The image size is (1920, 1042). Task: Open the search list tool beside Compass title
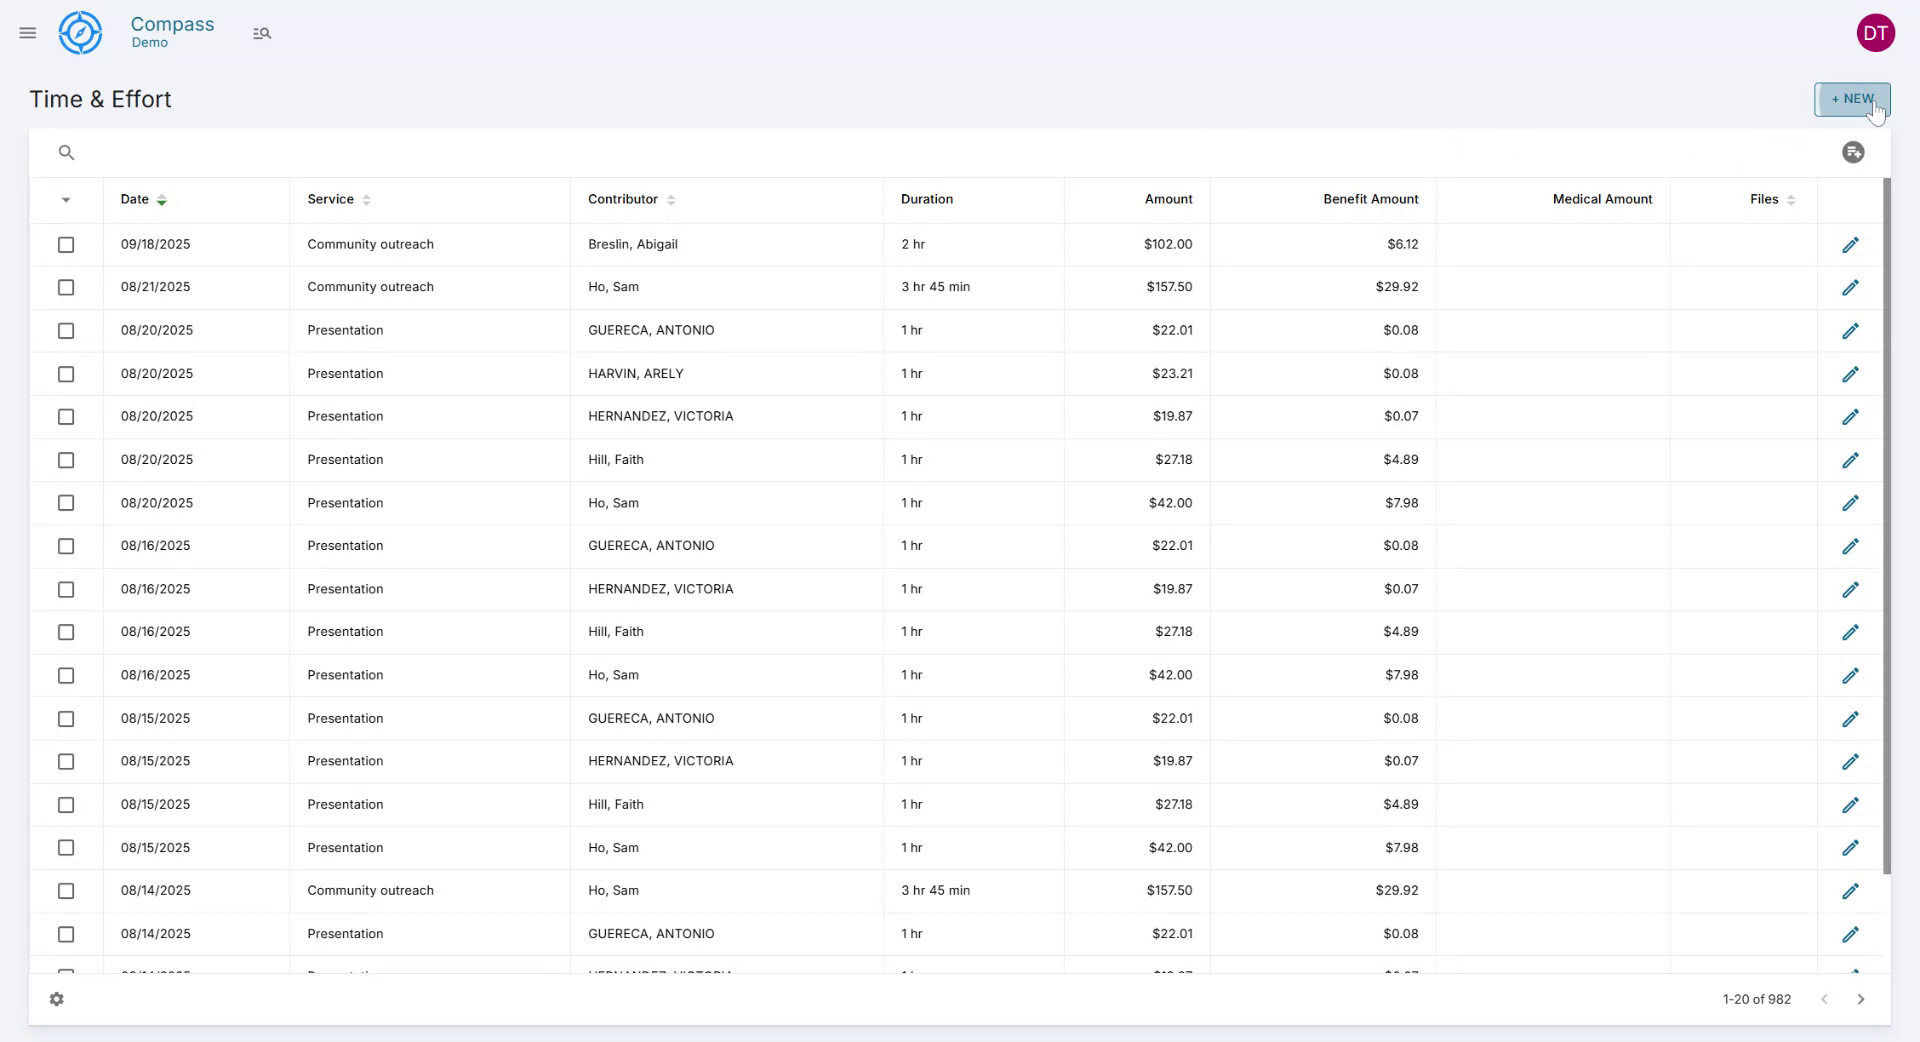(262, 32)
